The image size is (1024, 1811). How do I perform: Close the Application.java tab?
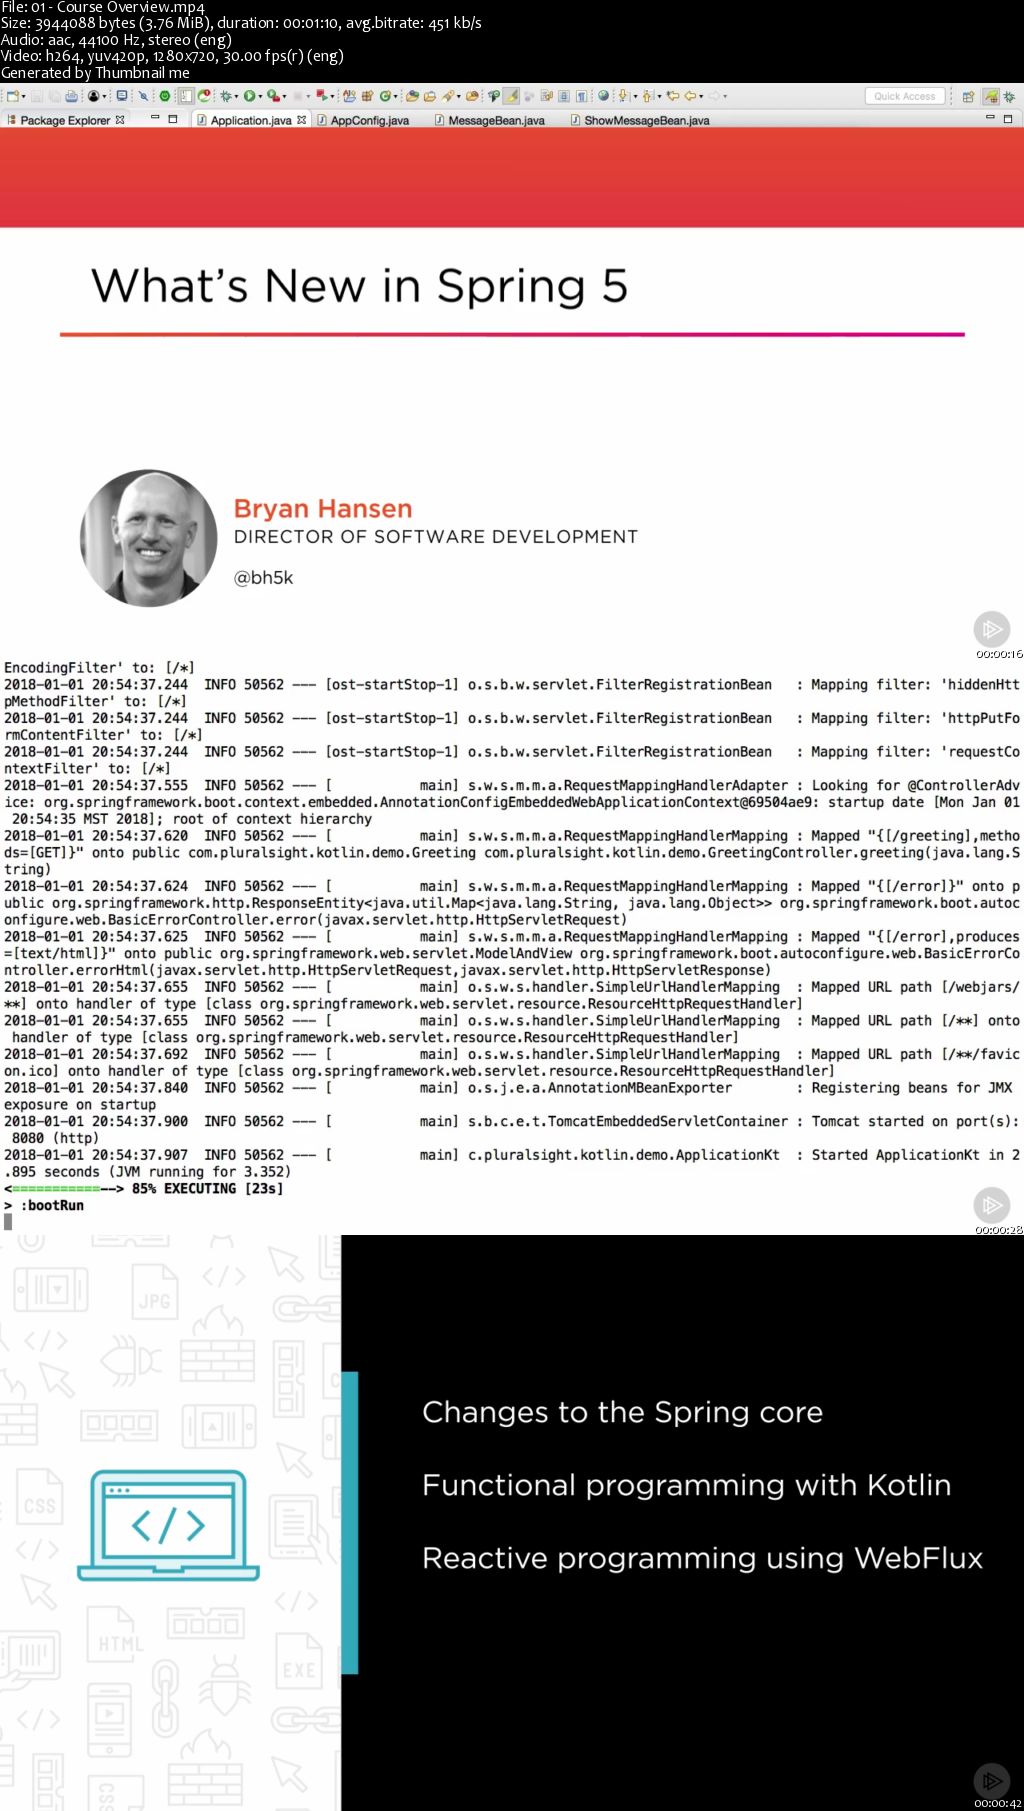point(302,119)
